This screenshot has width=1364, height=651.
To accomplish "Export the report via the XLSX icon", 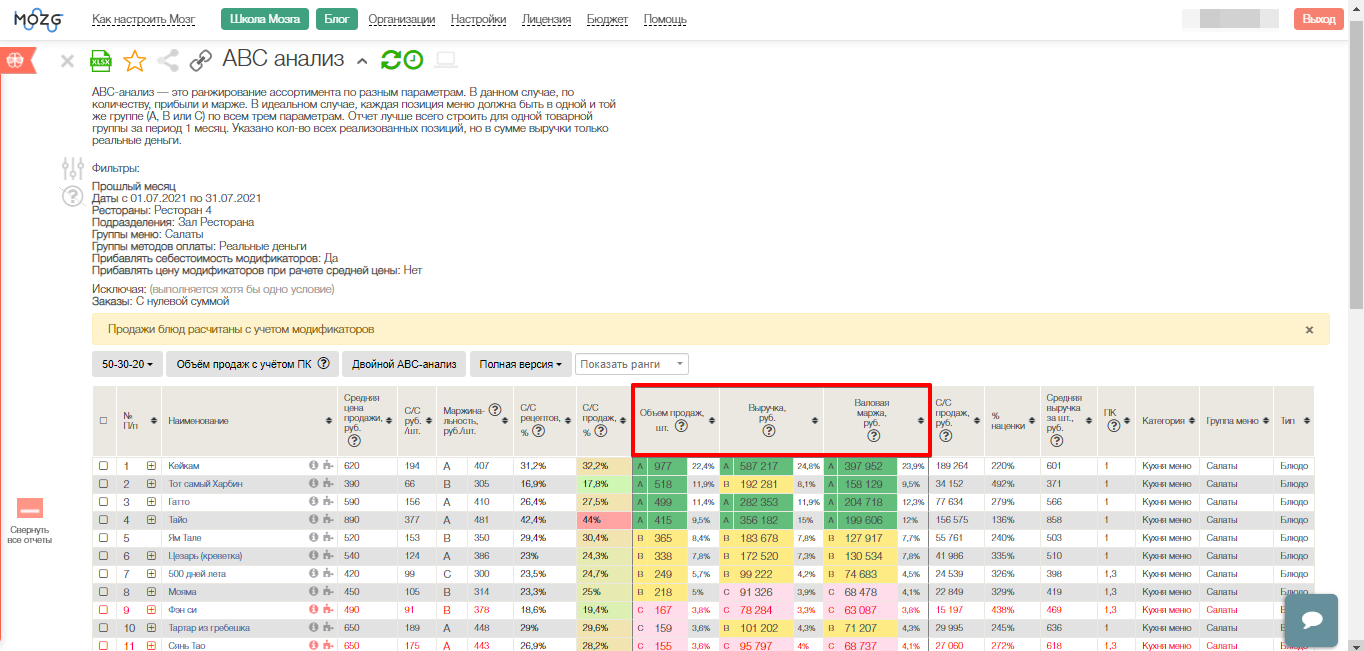I will coord(101,61).
